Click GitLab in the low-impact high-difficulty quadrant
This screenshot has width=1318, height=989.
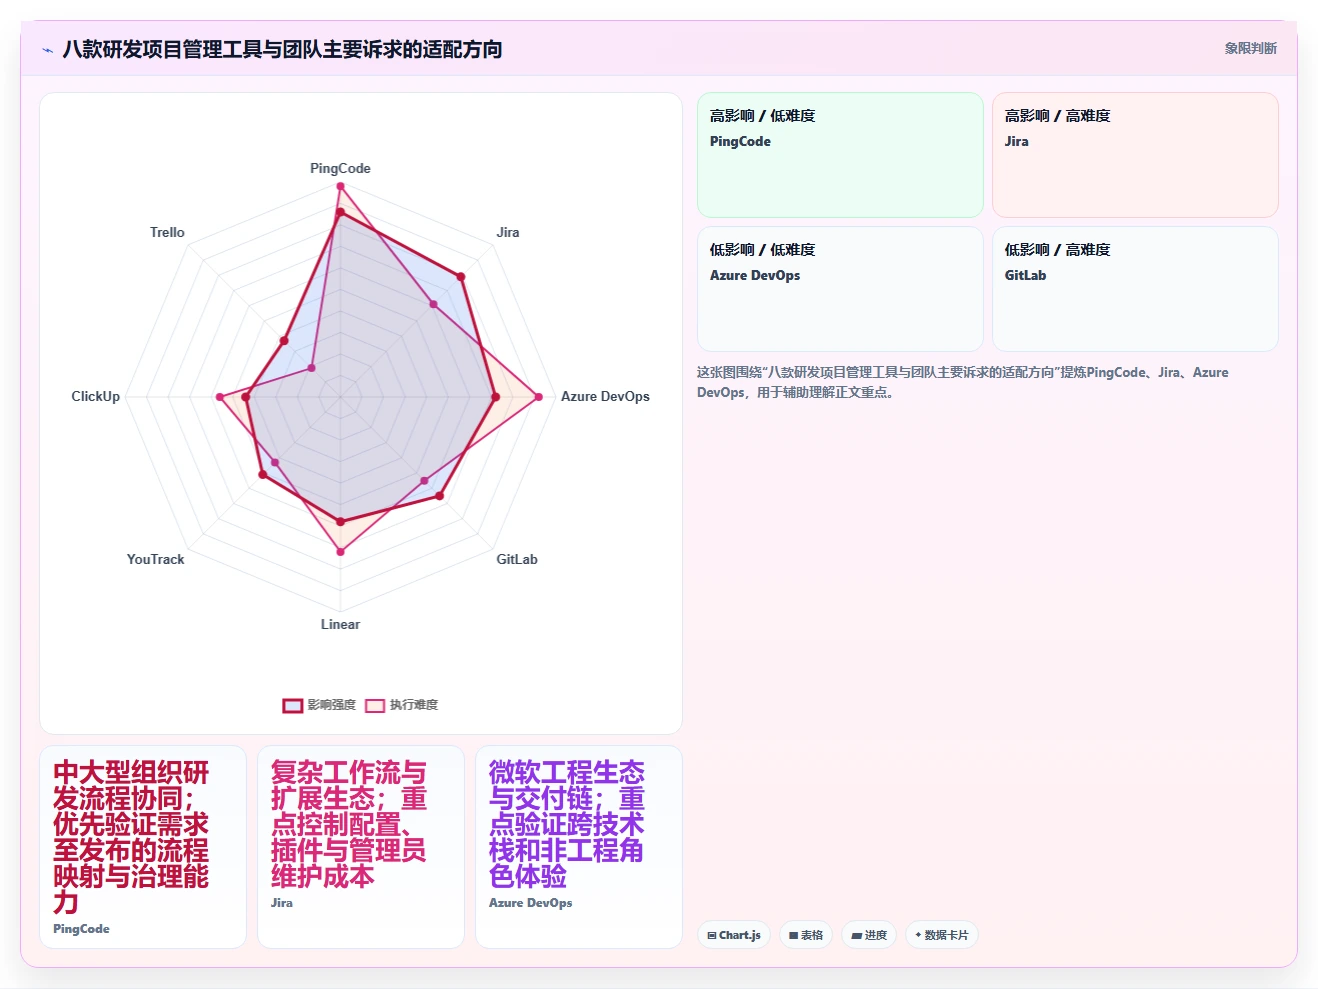[x=1025, y=275]
